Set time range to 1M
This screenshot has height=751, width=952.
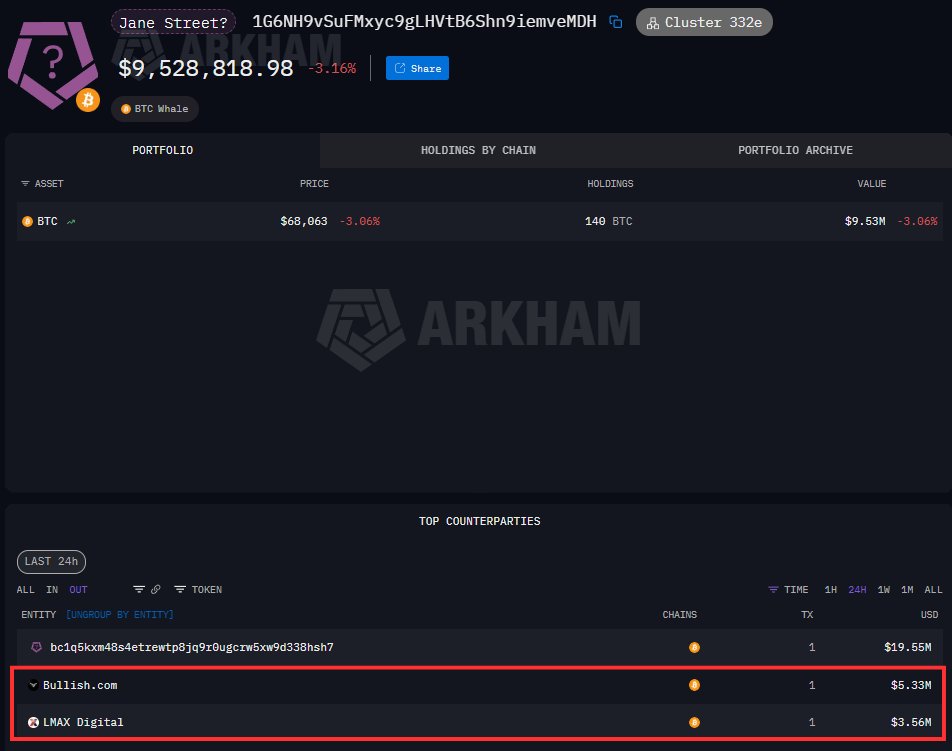point(907,590)
